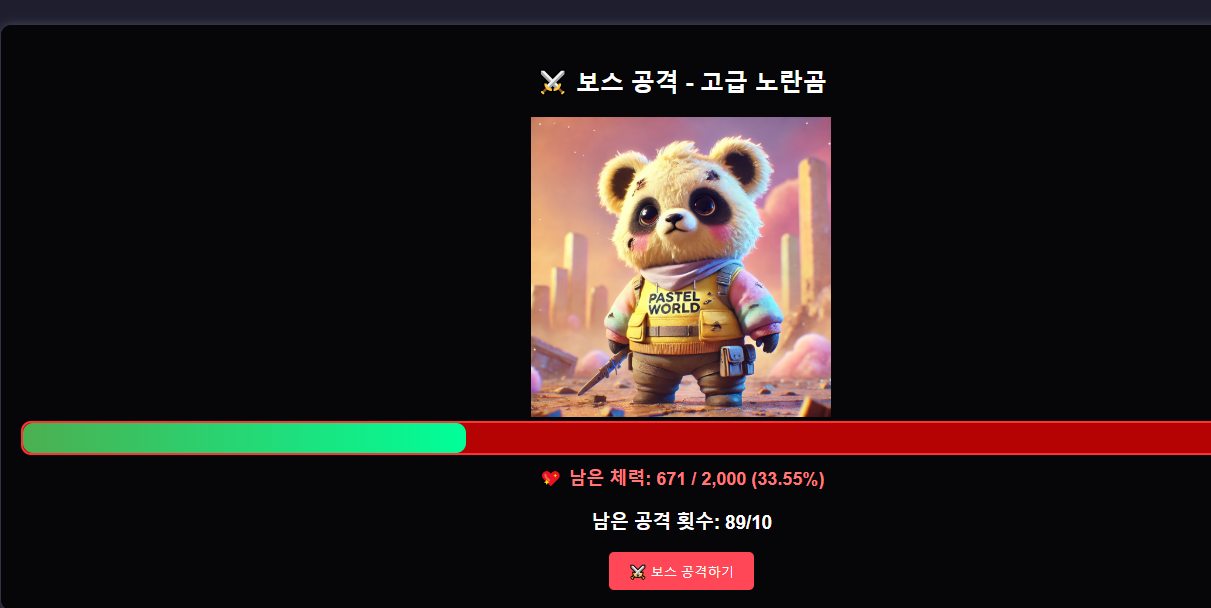Image resolution: width=1211 pixels, height=608 pixels.
Task: Click the 남은 공격 횟수 89/10 counter
Action: [681, 522]
